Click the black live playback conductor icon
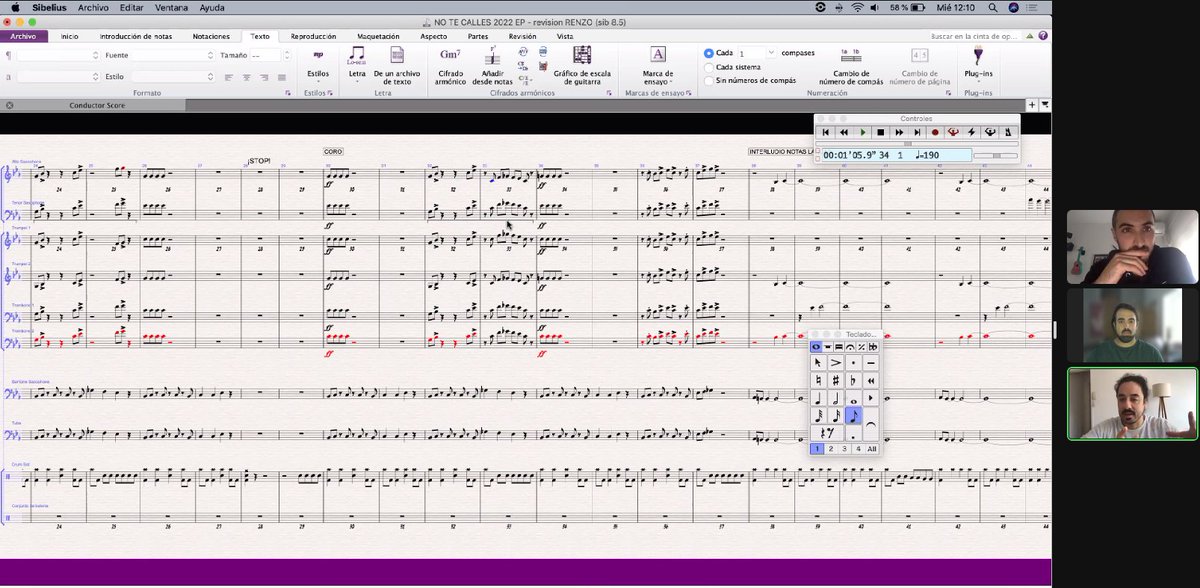1200x588 pixels. pyautogui.click(x=990, y=132)
